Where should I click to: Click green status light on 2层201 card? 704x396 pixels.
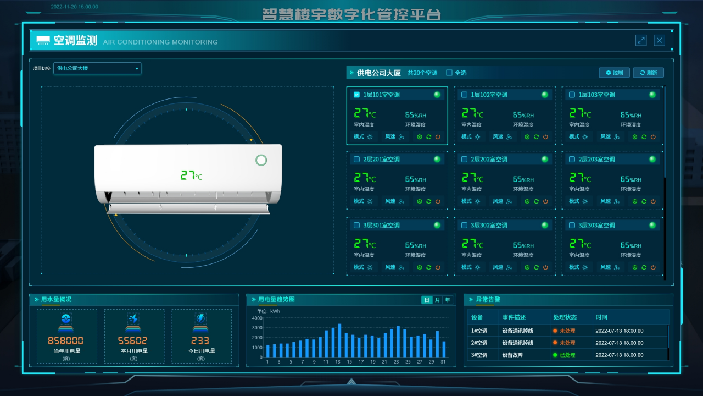pyautogui.click(x=437, y=159)
